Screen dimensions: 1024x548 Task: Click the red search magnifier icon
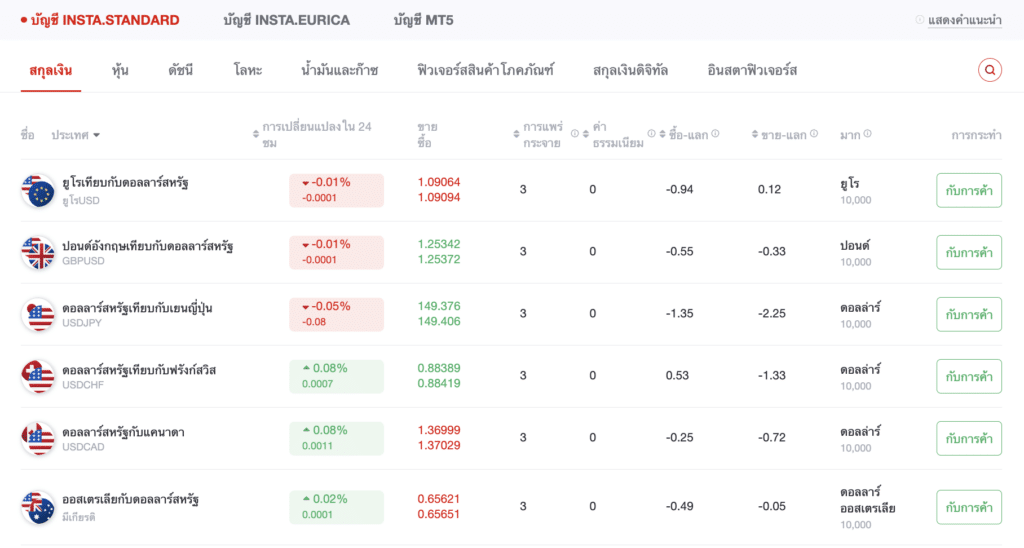(x=989, y=70)
